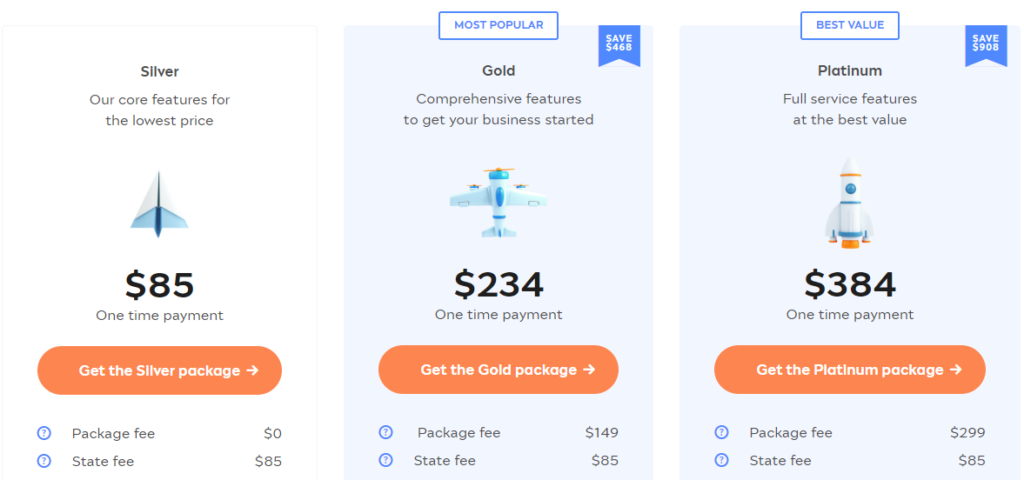Image resolution: width=1024 pixels, height=480 pixels.
Task: Open help icon for Gold State fee
Action: [x=386, y=460]
